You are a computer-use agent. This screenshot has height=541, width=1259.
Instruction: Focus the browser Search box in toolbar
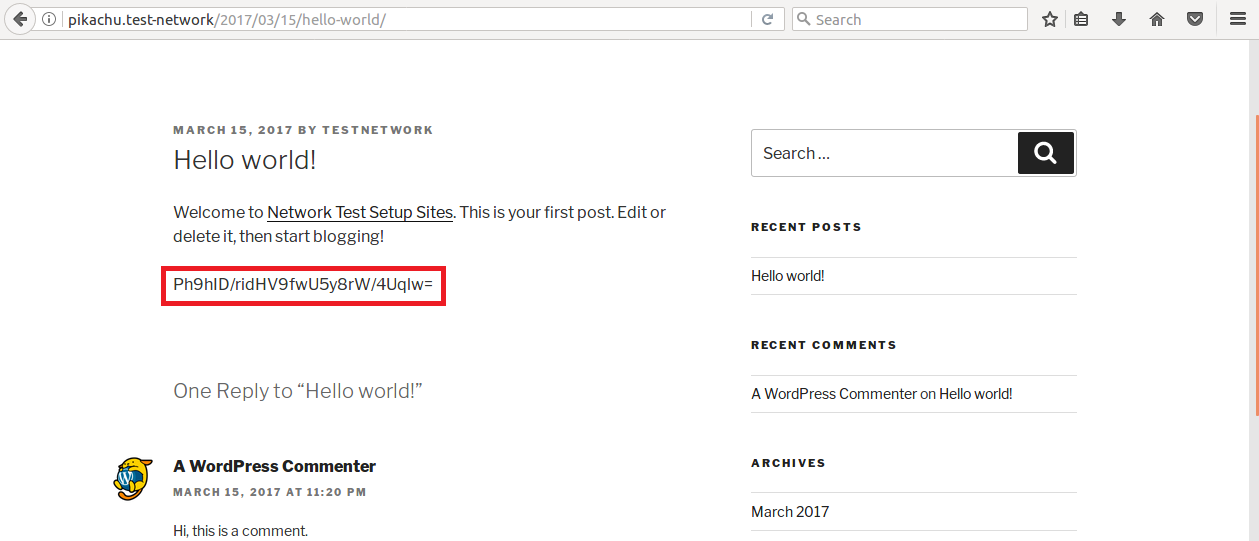tap(909, 19)
